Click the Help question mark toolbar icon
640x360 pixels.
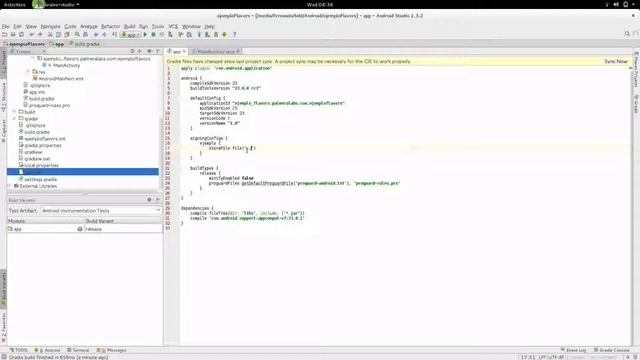(234, 35)
